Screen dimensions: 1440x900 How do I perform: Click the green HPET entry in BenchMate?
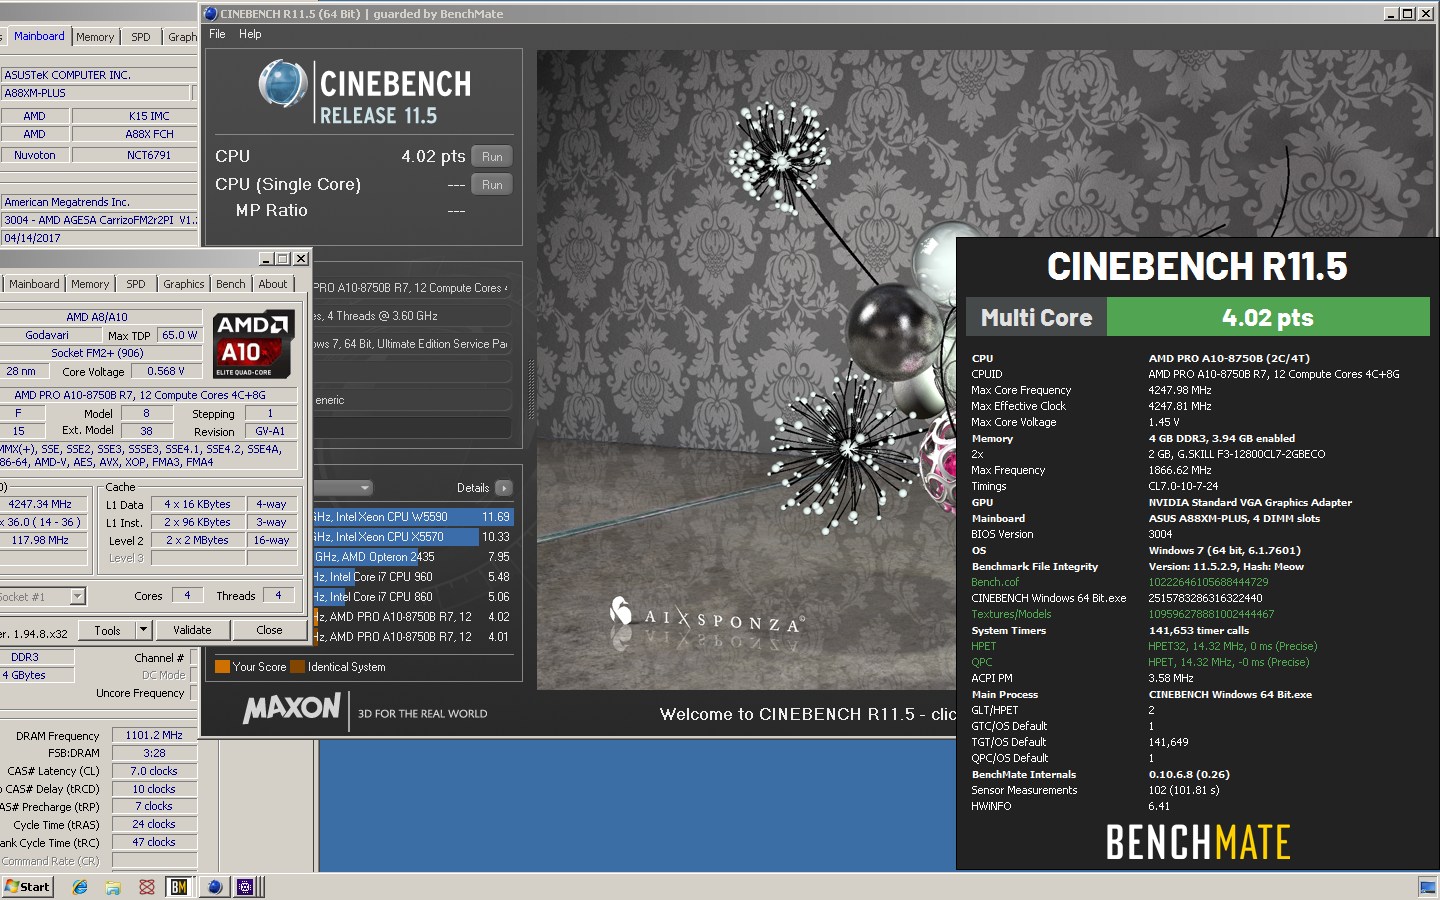[x=983, y=646]
